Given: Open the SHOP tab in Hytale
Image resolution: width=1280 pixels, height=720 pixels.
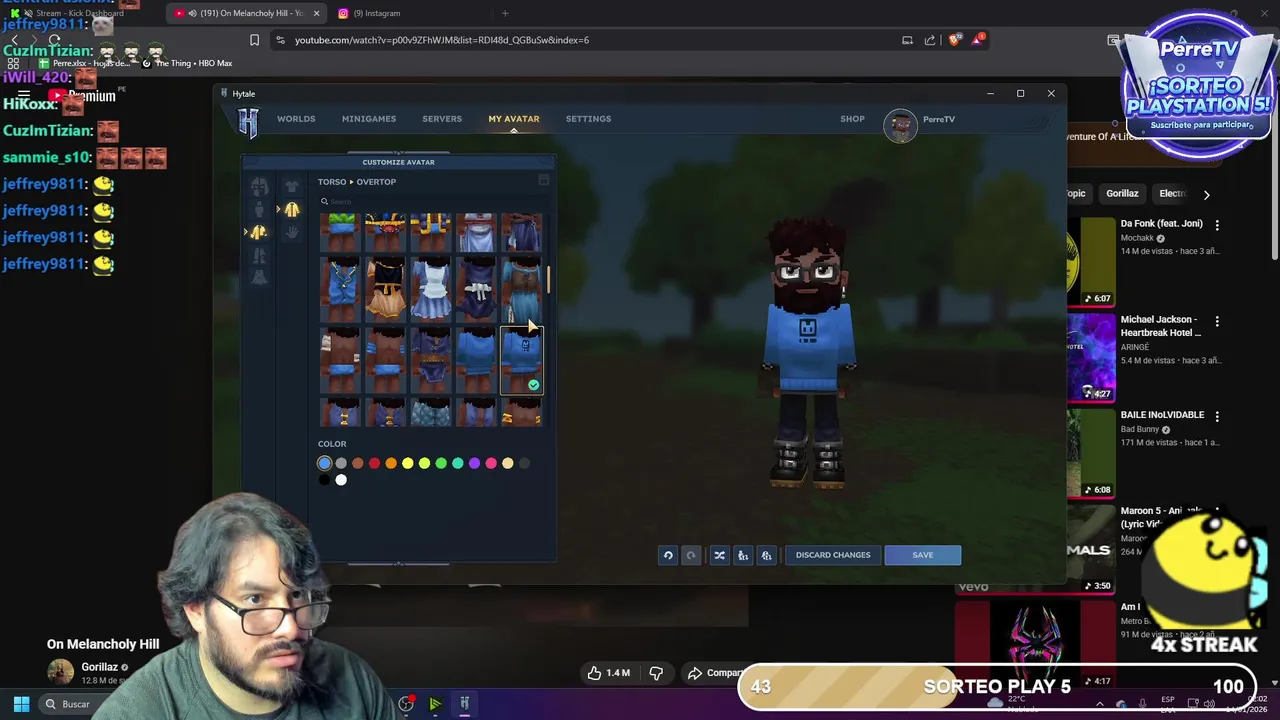Looking at the screenshot, I should tap(852, 119).
